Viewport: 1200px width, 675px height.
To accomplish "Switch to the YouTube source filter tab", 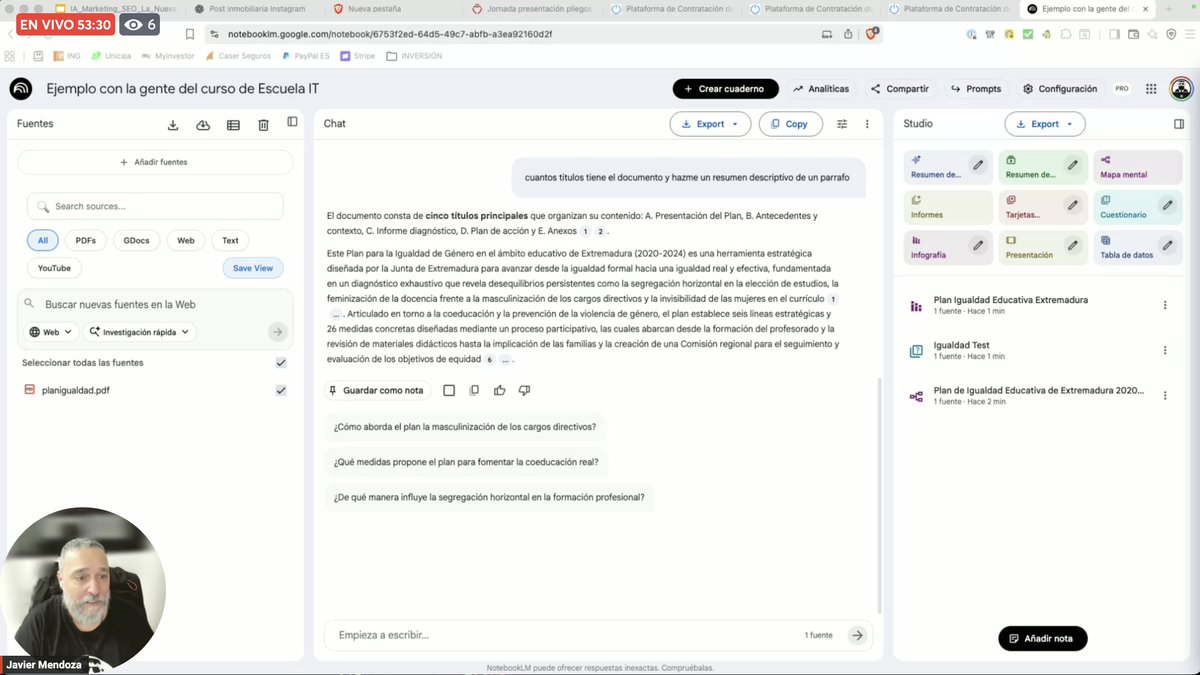I will pyautogui.click(x=53, y=267).
